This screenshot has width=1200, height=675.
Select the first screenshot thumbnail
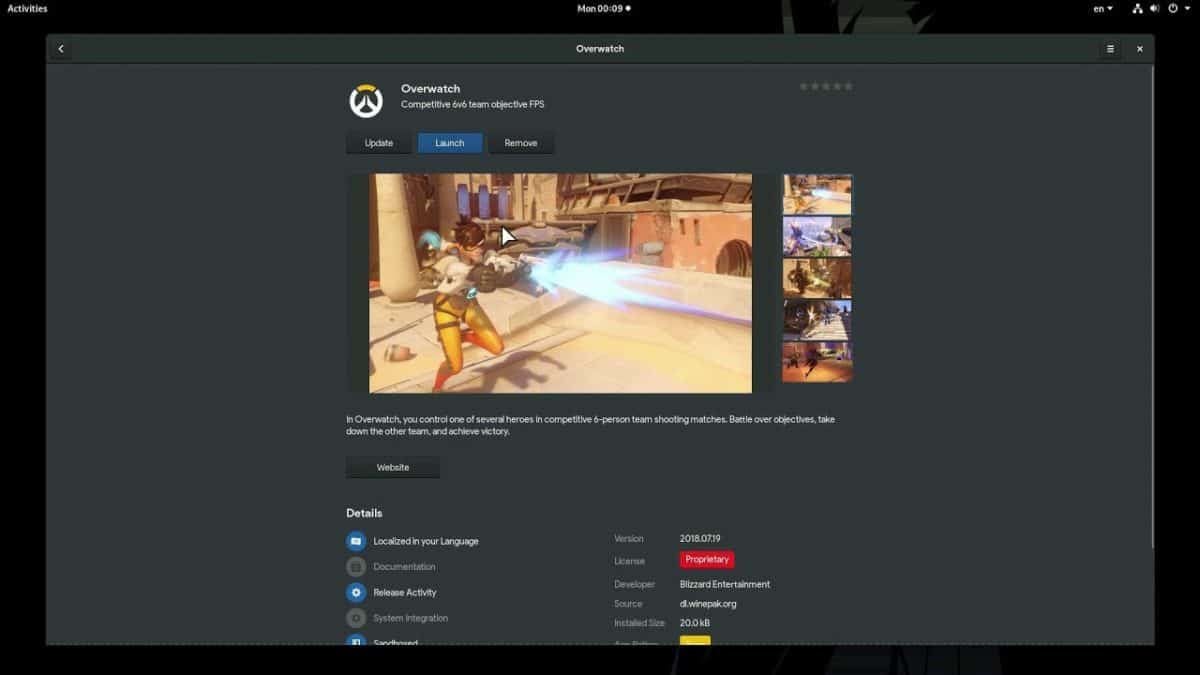pyautogui.click(x=817, y=195)
